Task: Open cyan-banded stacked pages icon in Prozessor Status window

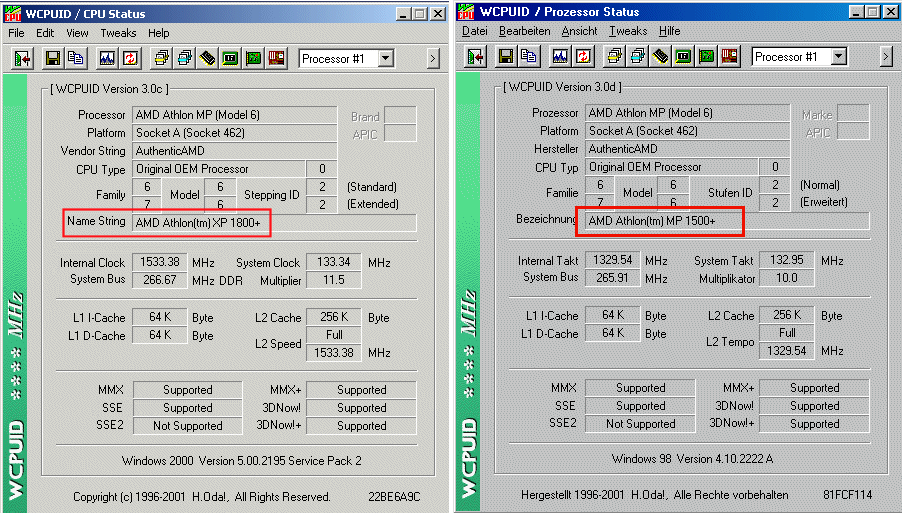Action: pyautogui.click(x=637, y=56)
